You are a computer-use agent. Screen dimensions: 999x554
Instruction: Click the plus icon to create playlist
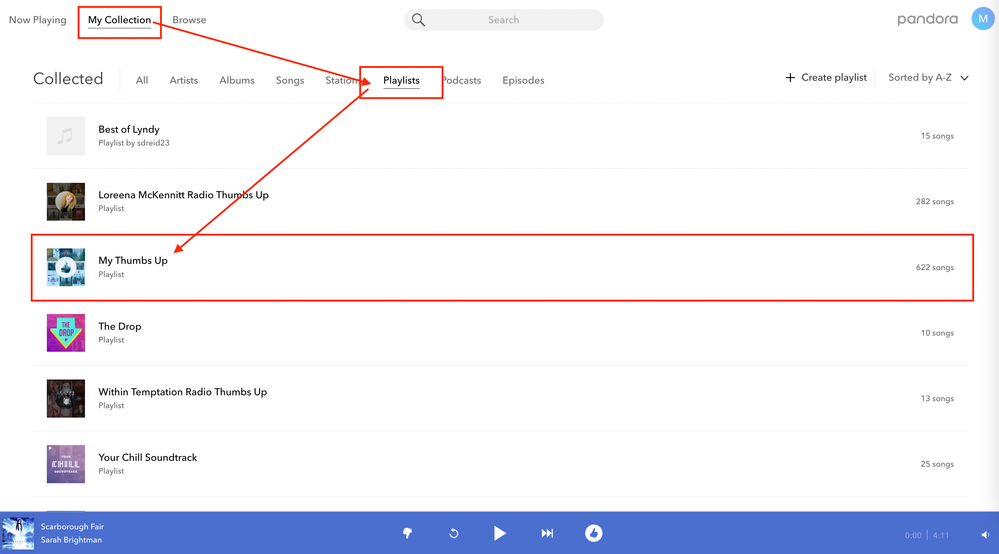click(790, 78)
